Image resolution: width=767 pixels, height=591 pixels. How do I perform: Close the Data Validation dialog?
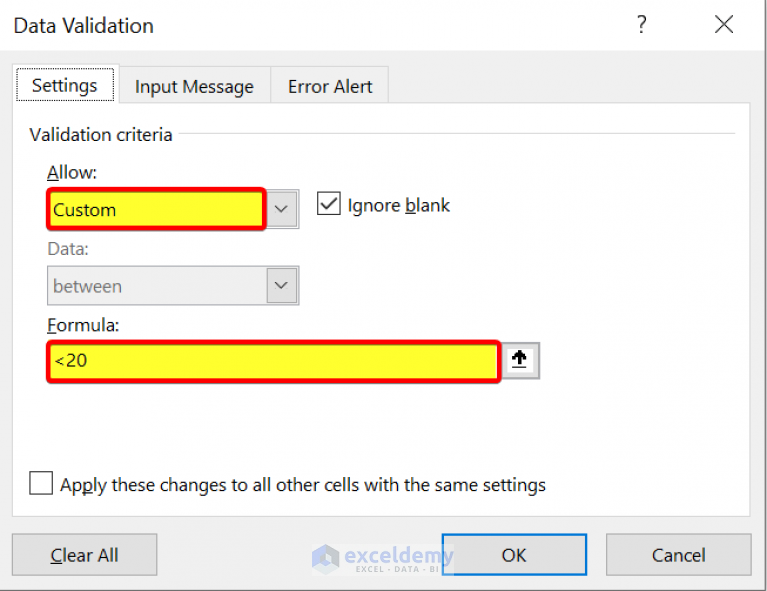tap(724, 24)
